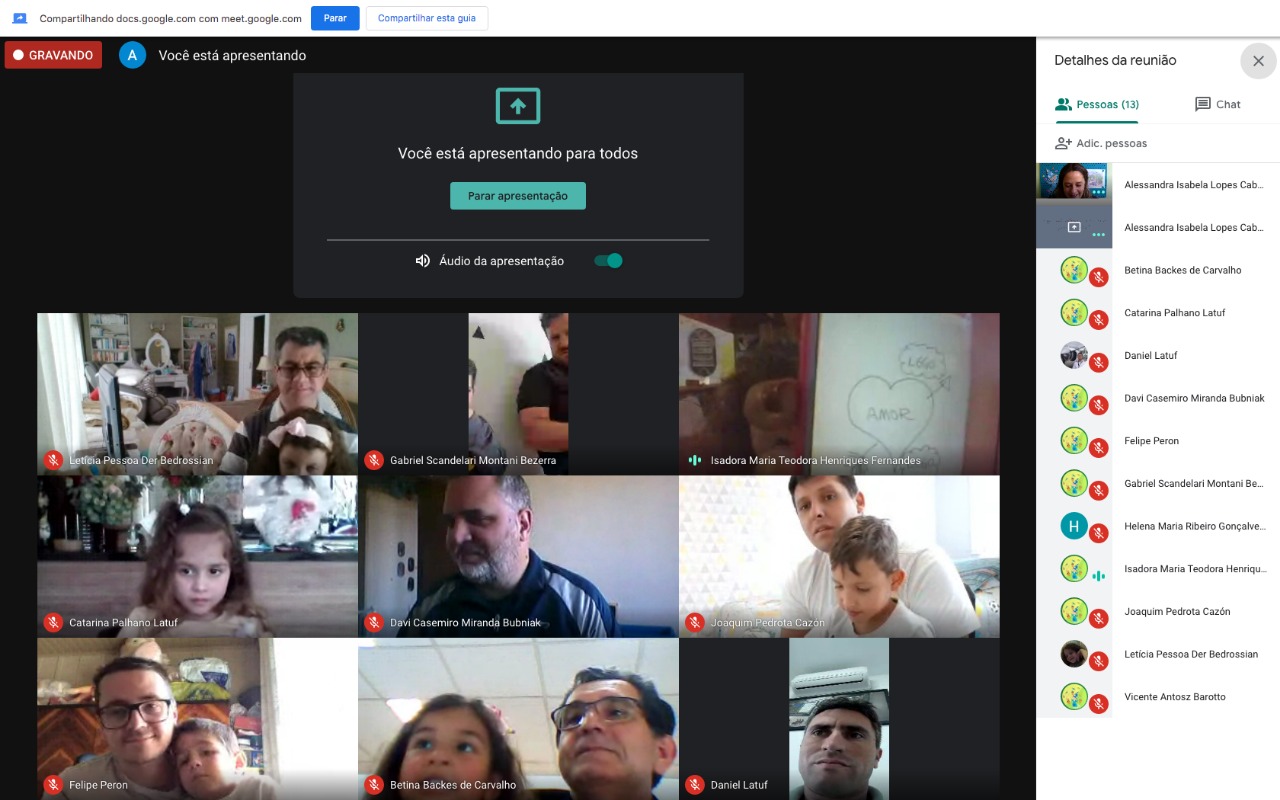
Task: Click muted mic badge on Davi Casemiro's video tile
Action: (374, 622)
